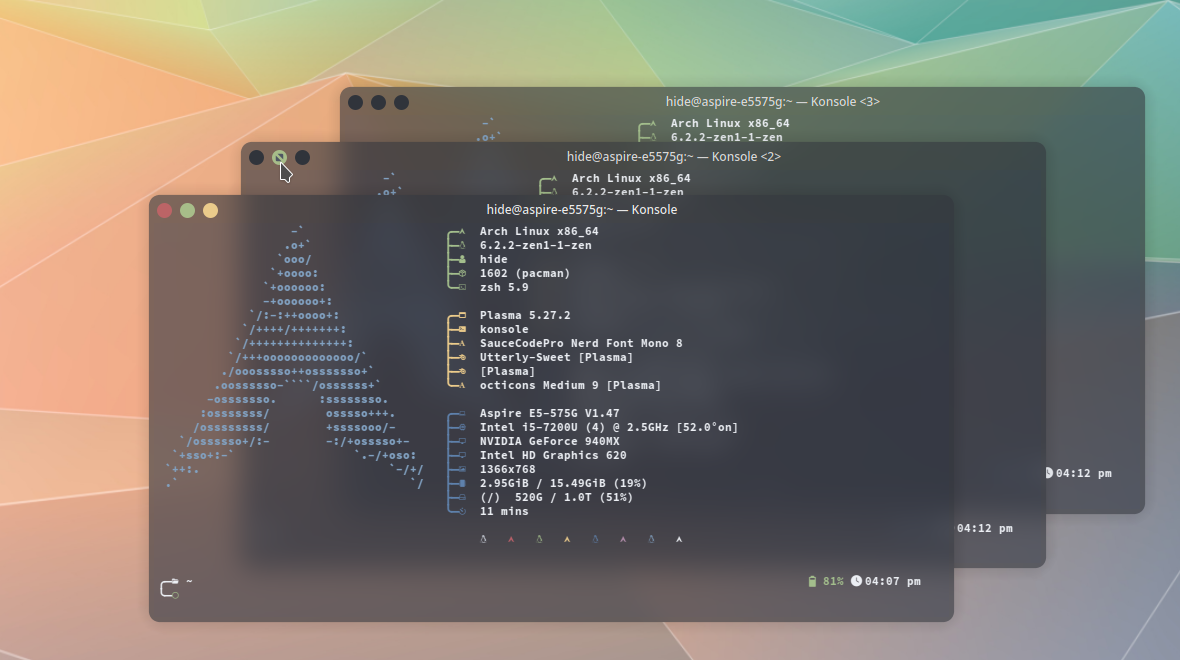
Task: Click the 'NVIDIA GeForce 940MX' text
Action: click(549, 441)
